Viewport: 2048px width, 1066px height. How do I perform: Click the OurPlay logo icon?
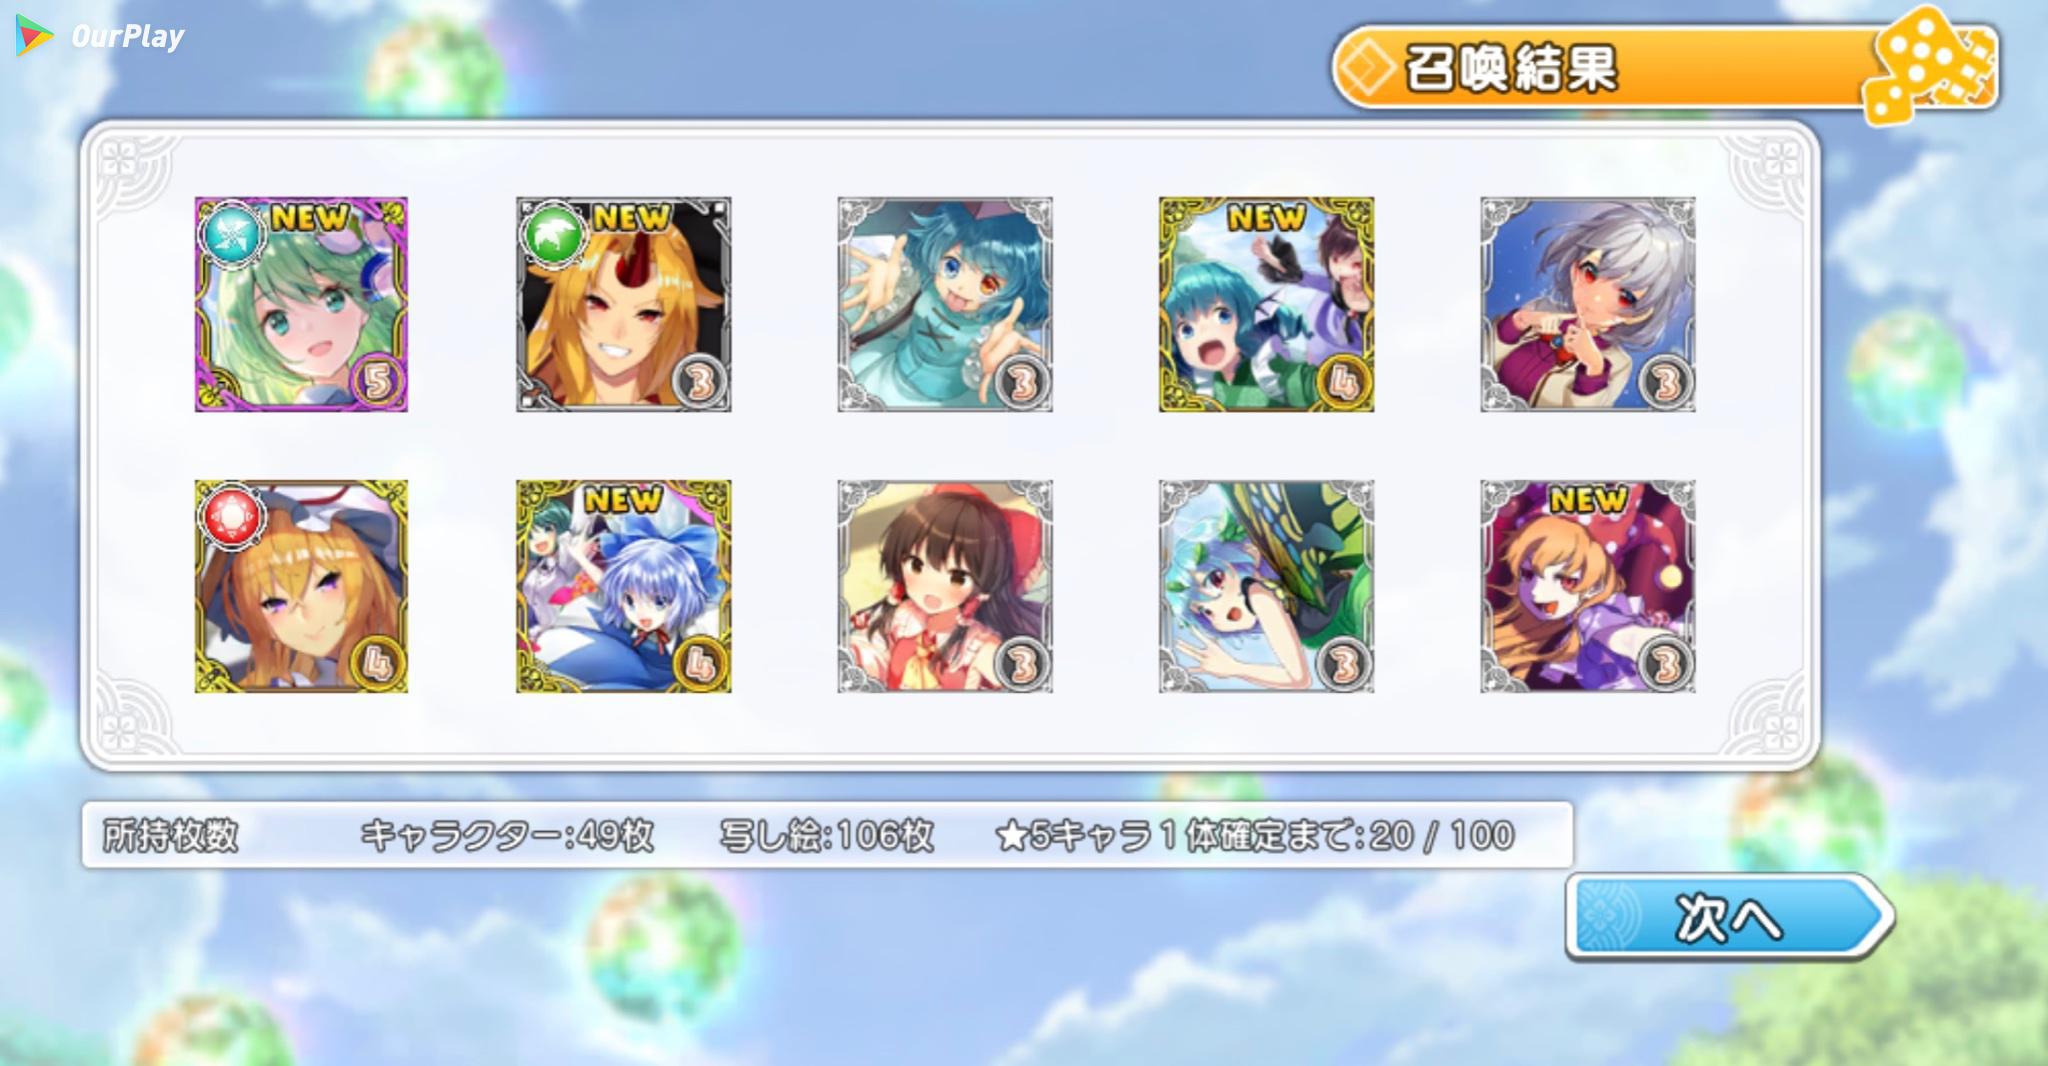pos(34,36)
